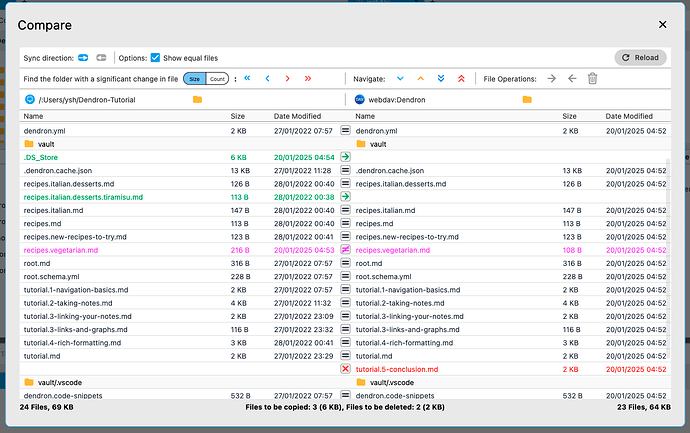The height and width of the screenshot is (433, 690).
Task: Copy file to right (File Operations arrow)
Action: pyautogui.click(x=551, y=78)
